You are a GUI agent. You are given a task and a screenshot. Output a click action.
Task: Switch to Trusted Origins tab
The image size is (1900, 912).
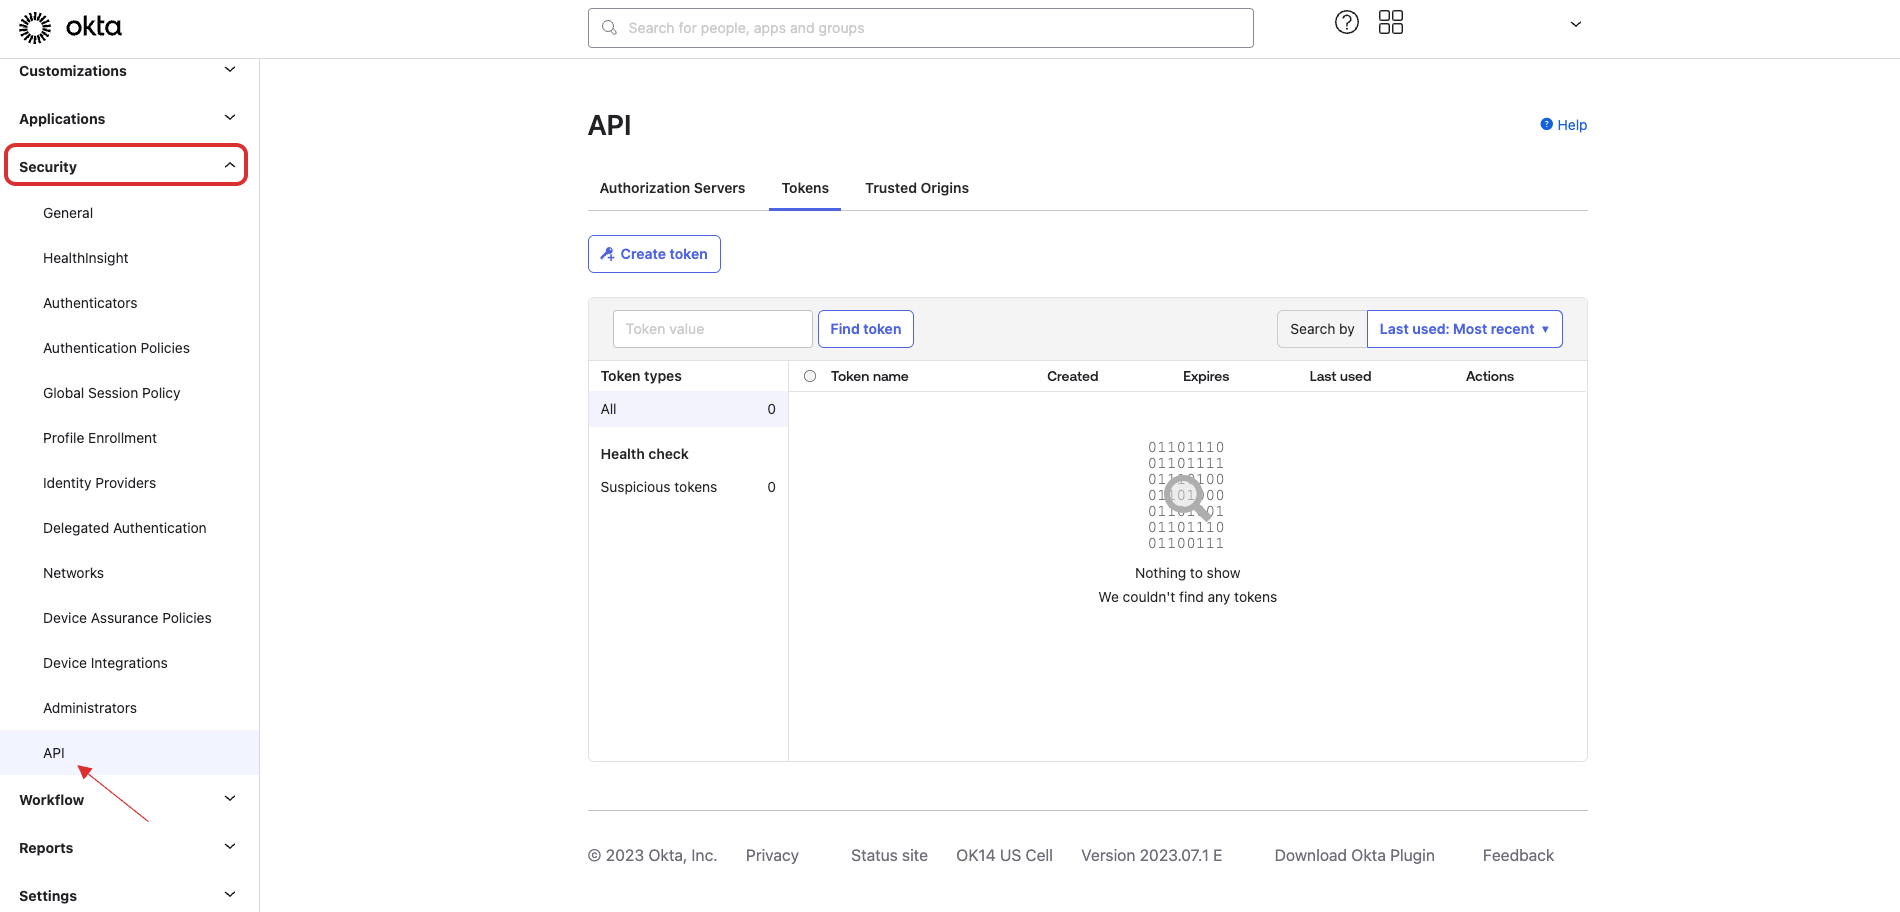click(x=917, y=188)
